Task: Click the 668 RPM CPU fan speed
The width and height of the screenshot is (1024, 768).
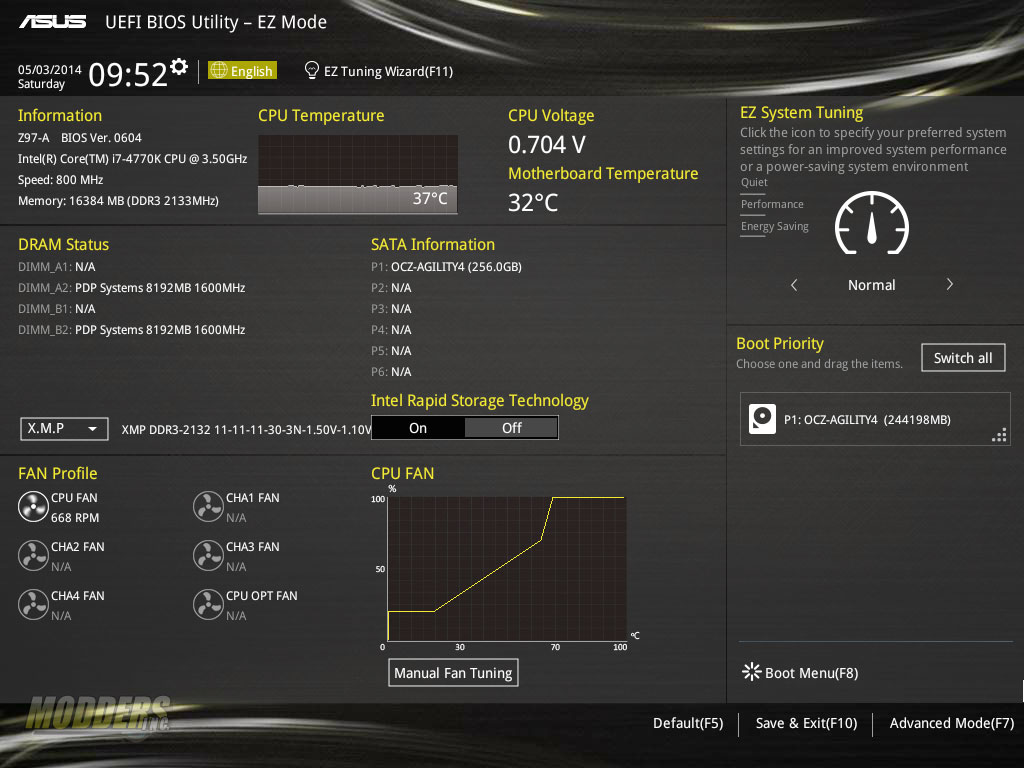Action: (x=75, y=518)
